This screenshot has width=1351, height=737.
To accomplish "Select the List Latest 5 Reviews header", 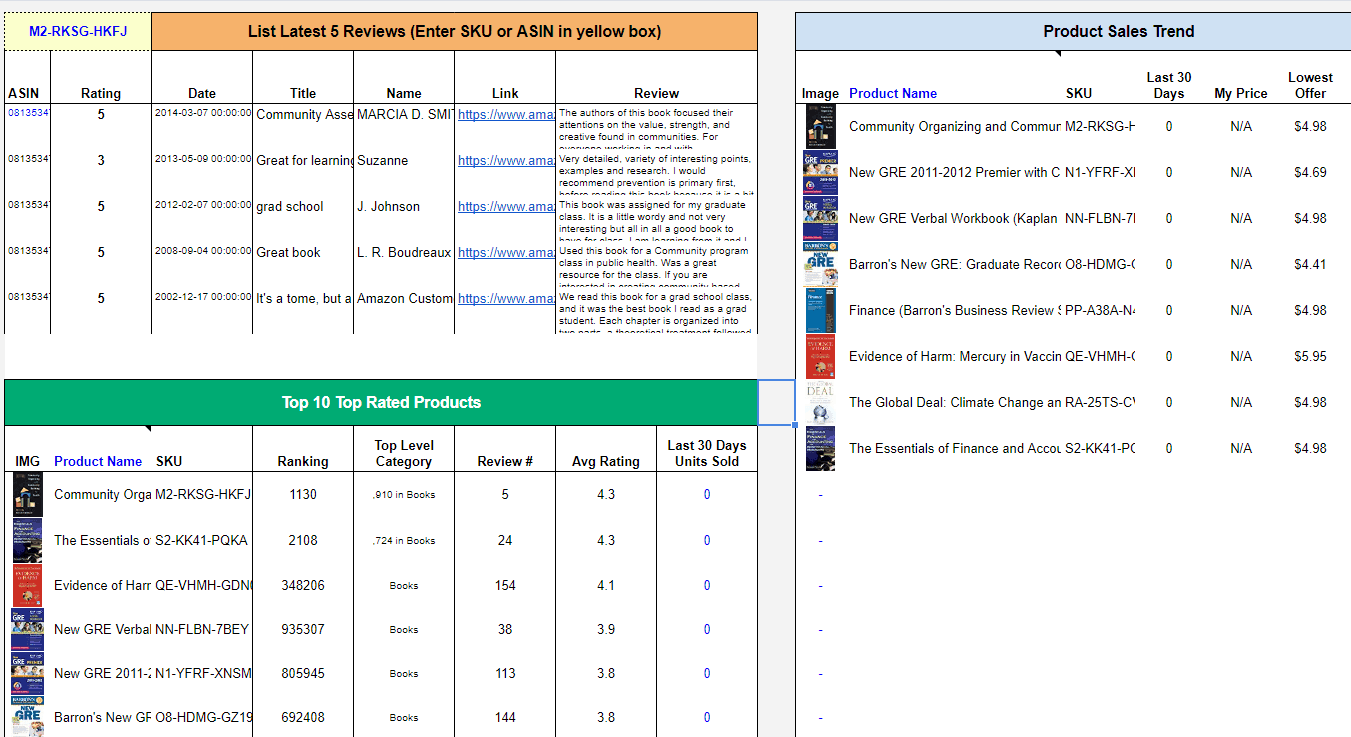I will (x=454, y=31).
